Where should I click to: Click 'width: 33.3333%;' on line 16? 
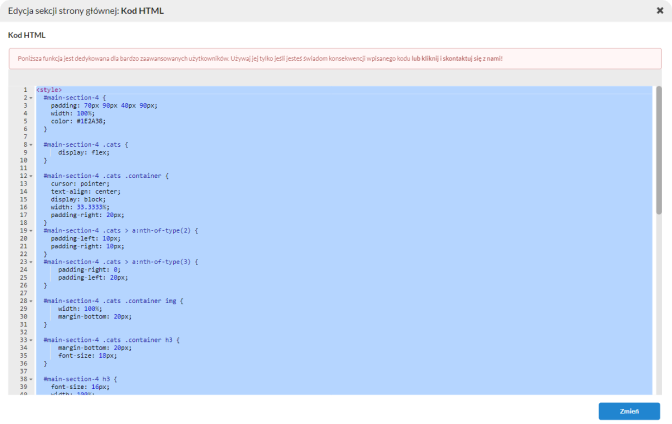[x=80, y=207]
